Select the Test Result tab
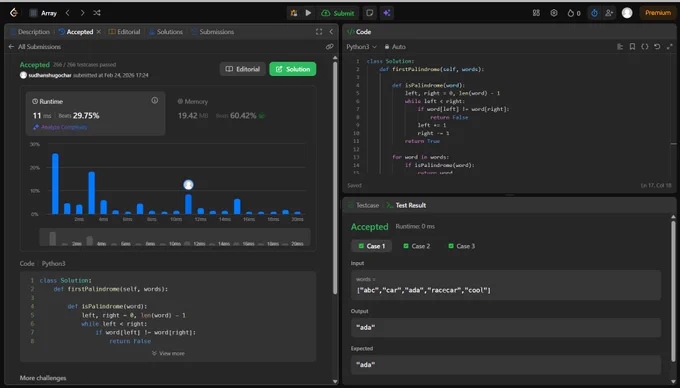The image size is (680, 388). coord(406,205)
